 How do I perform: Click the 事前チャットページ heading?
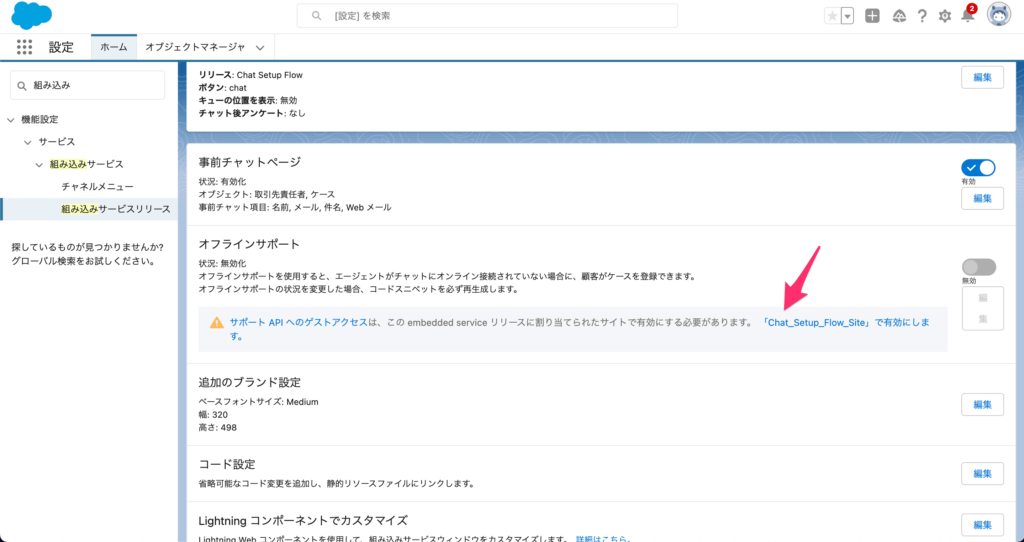(x=249, y=162)
